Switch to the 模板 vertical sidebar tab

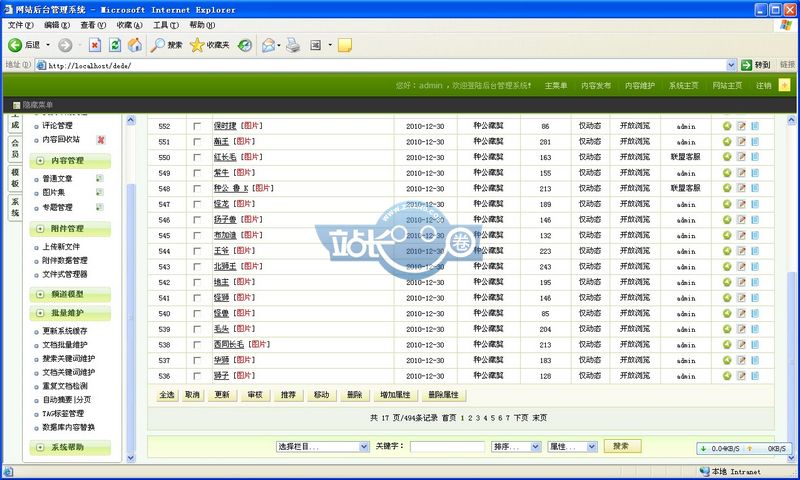(15, 178)
